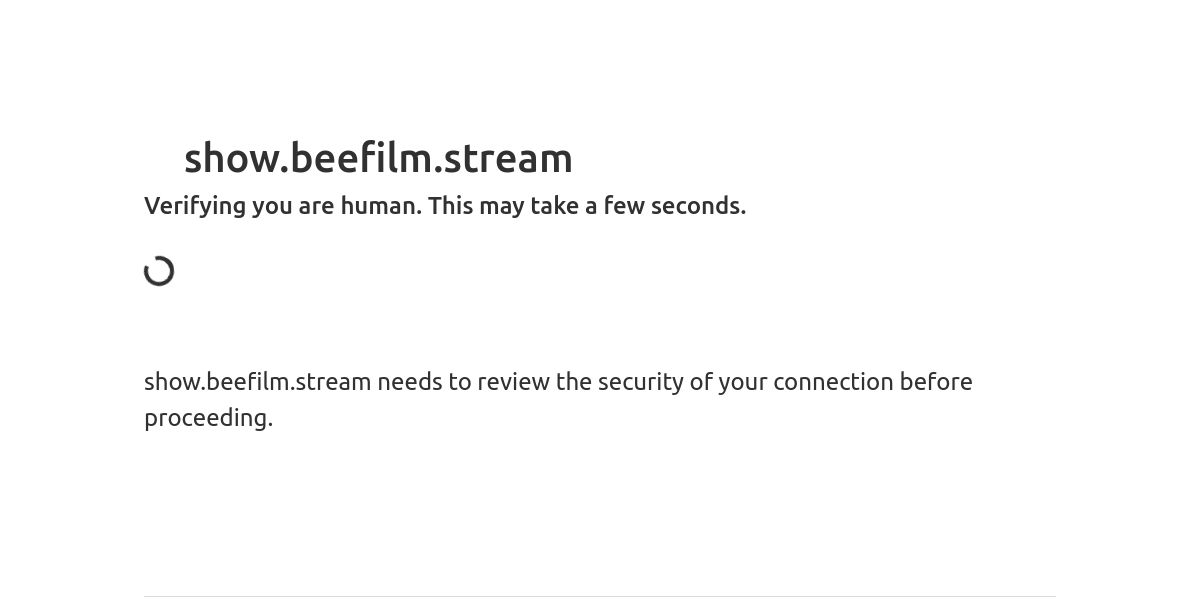Click "show.beefilm.stream" in the body paragraph
Viewport: 1200px width, 600px height.
pos(257,382)
